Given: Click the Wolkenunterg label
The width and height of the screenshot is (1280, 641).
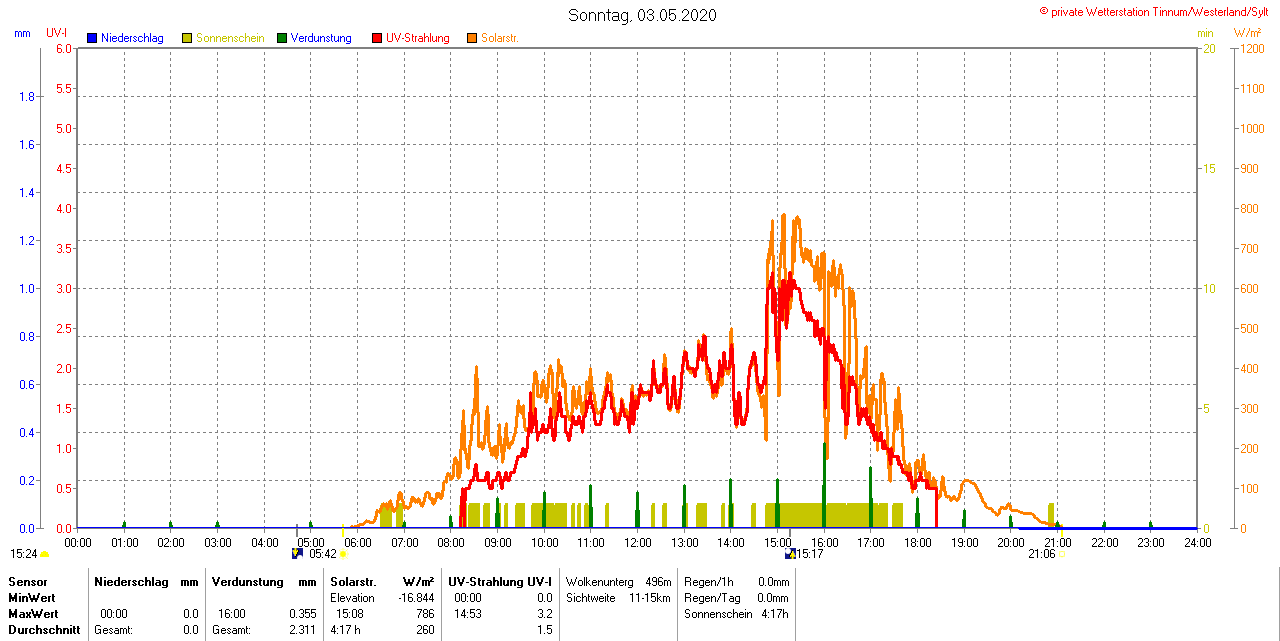Looking at the screenshot, I should pyautogui.click(x=600, y=581).
